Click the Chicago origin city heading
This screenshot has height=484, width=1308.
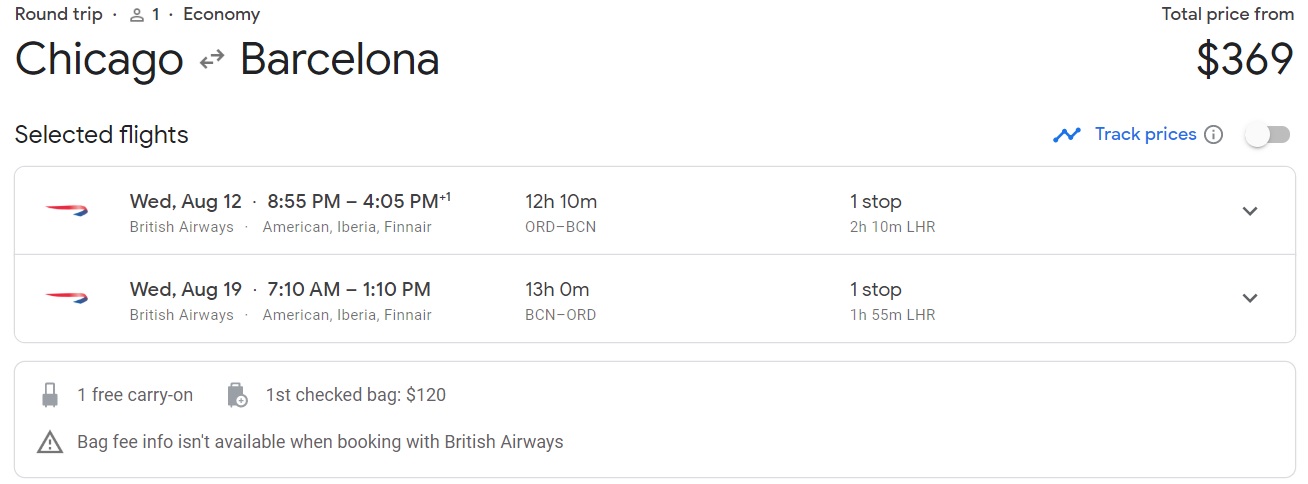pyautogui.click(x=99, y=60)
